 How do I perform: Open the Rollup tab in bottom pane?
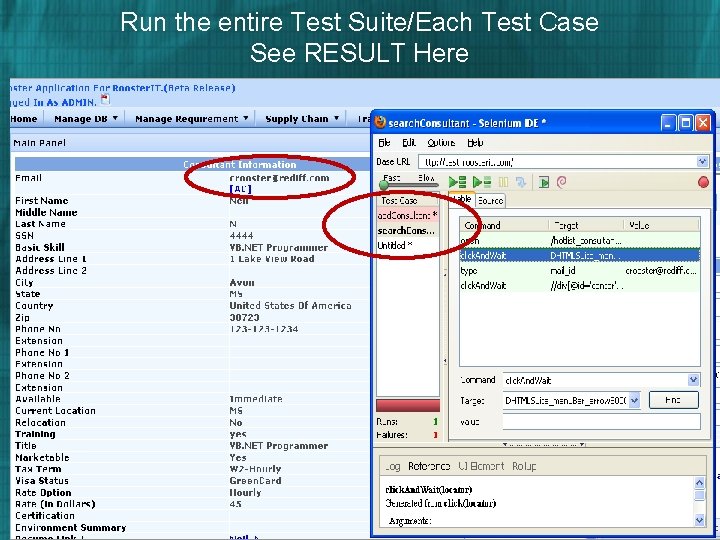[524, 467]
